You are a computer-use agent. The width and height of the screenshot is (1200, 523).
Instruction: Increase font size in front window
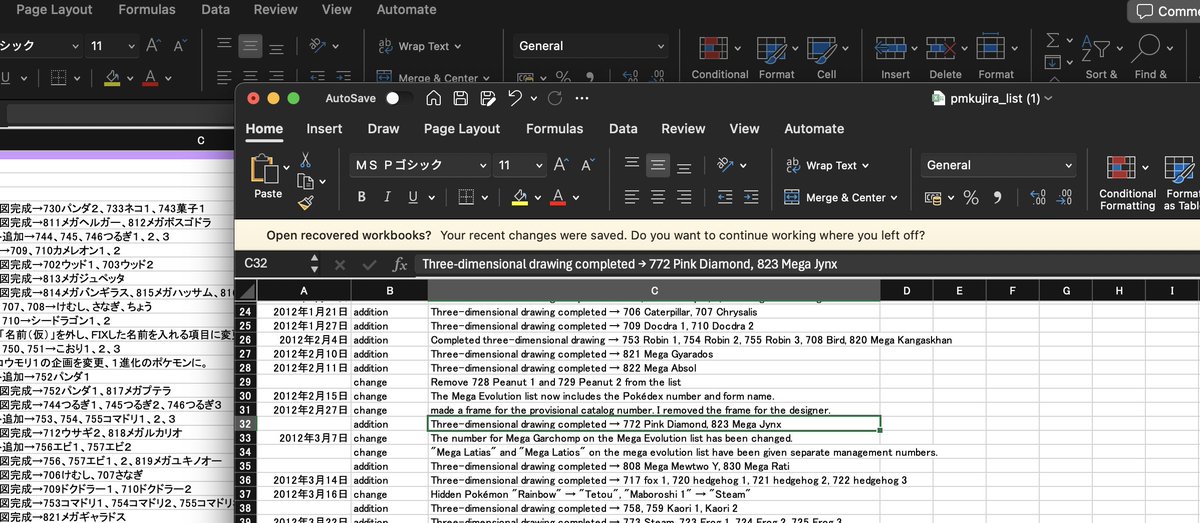point(561,165)
